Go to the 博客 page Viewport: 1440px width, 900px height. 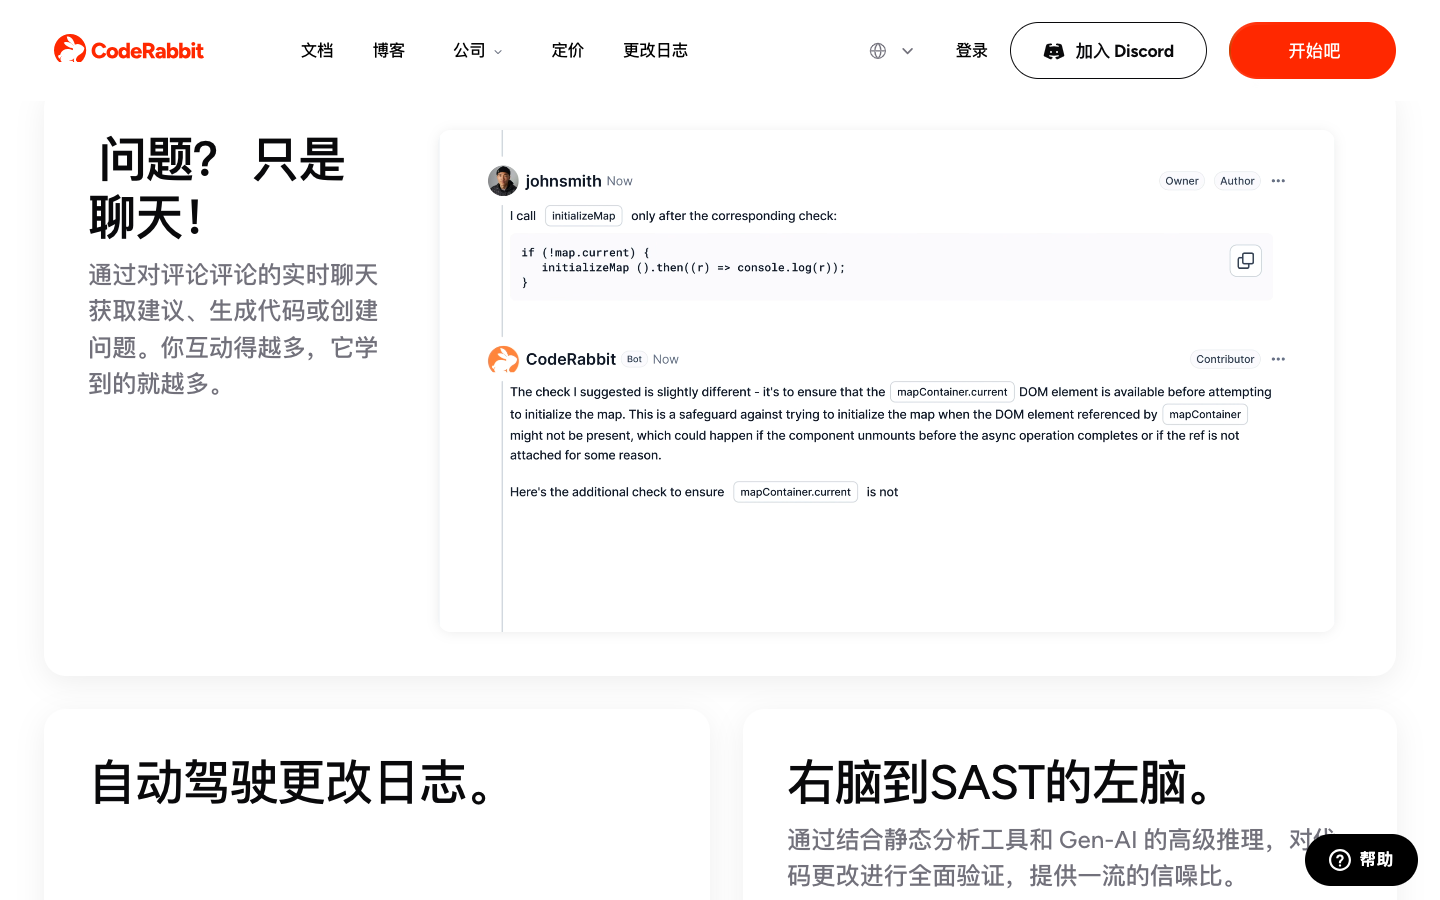pyautogui.click(x=389, y=50)
